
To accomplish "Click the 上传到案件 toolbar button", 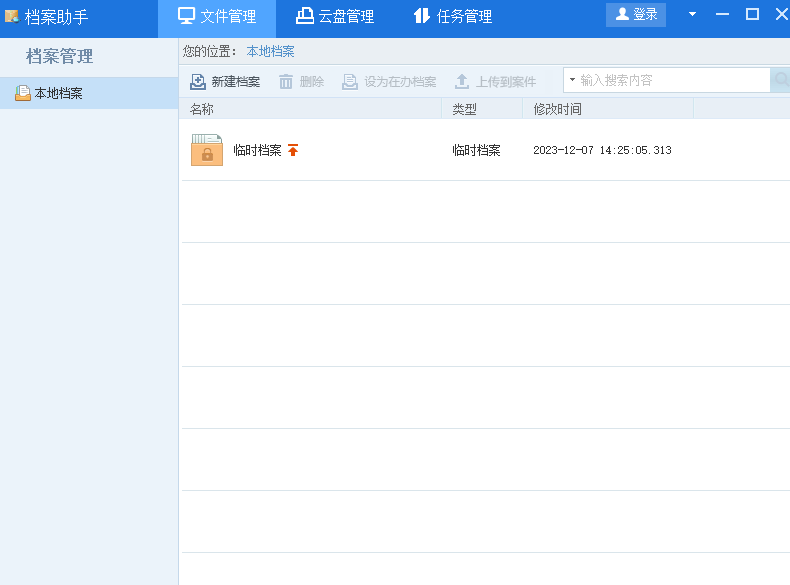I will point(495,82).
